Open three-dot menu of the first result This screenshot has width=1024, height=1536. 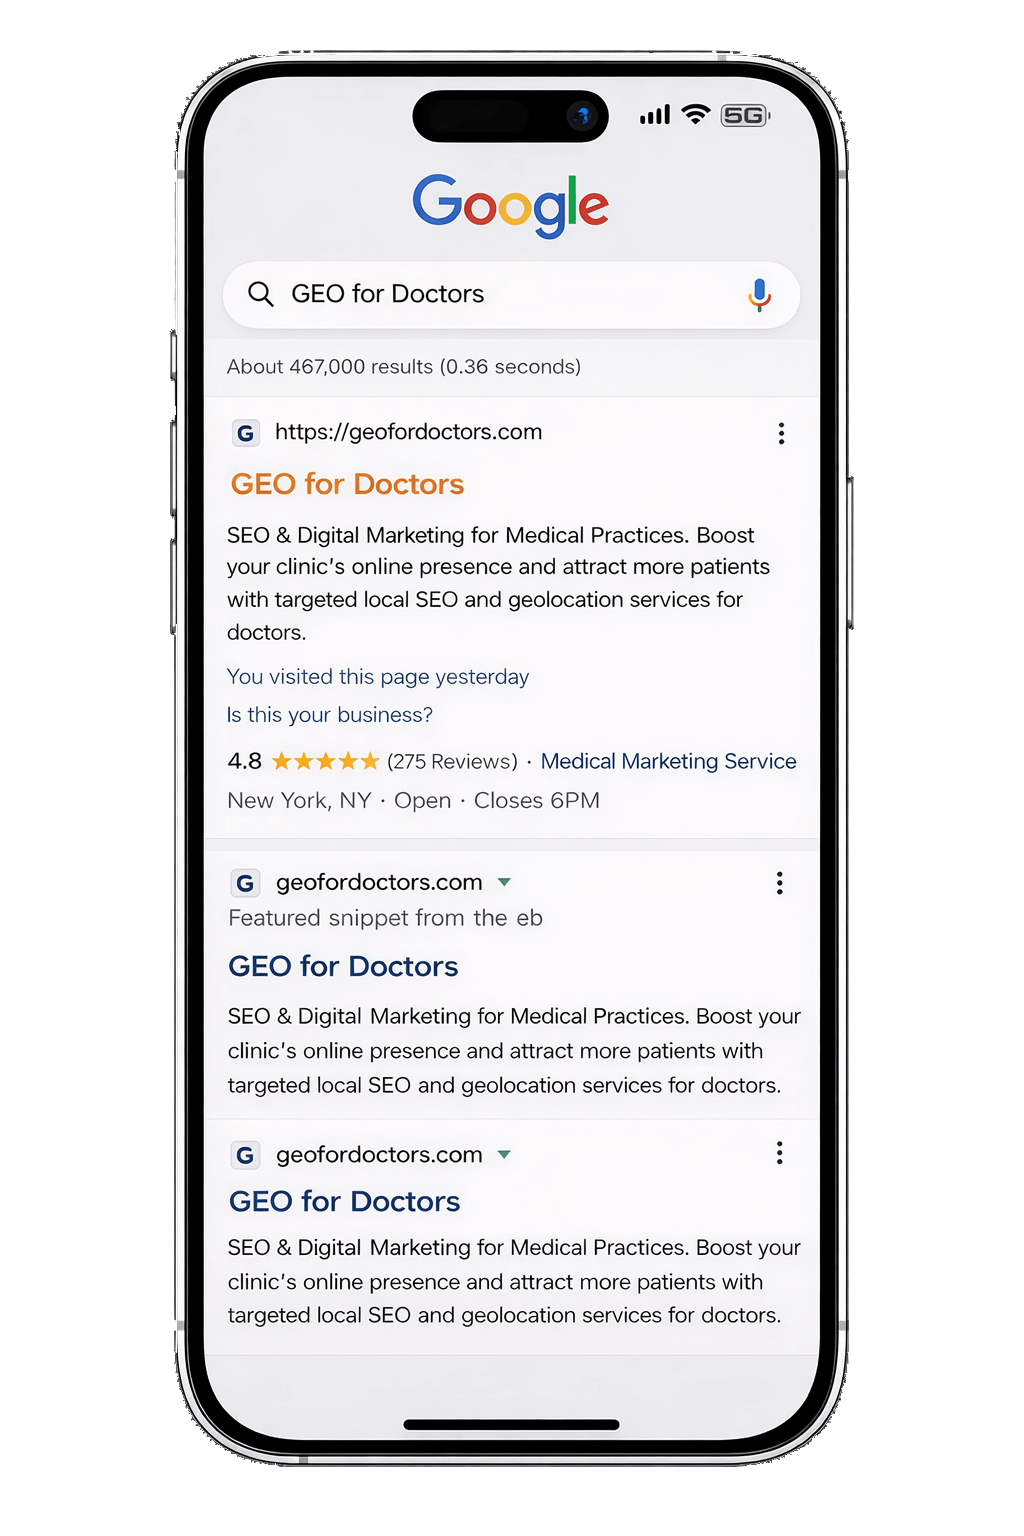coord(781,433)
